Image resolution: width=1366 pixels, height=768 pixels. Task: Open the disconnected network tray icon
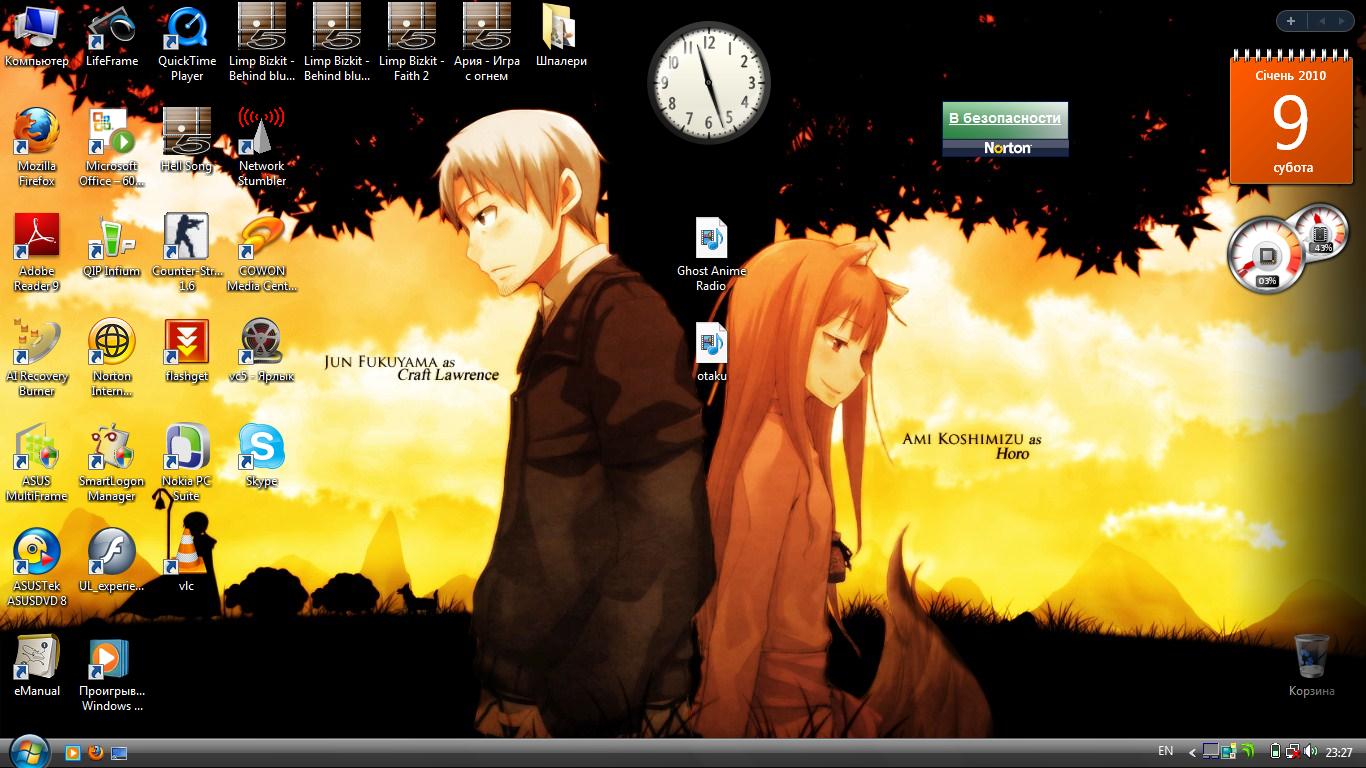(1292, 752)
